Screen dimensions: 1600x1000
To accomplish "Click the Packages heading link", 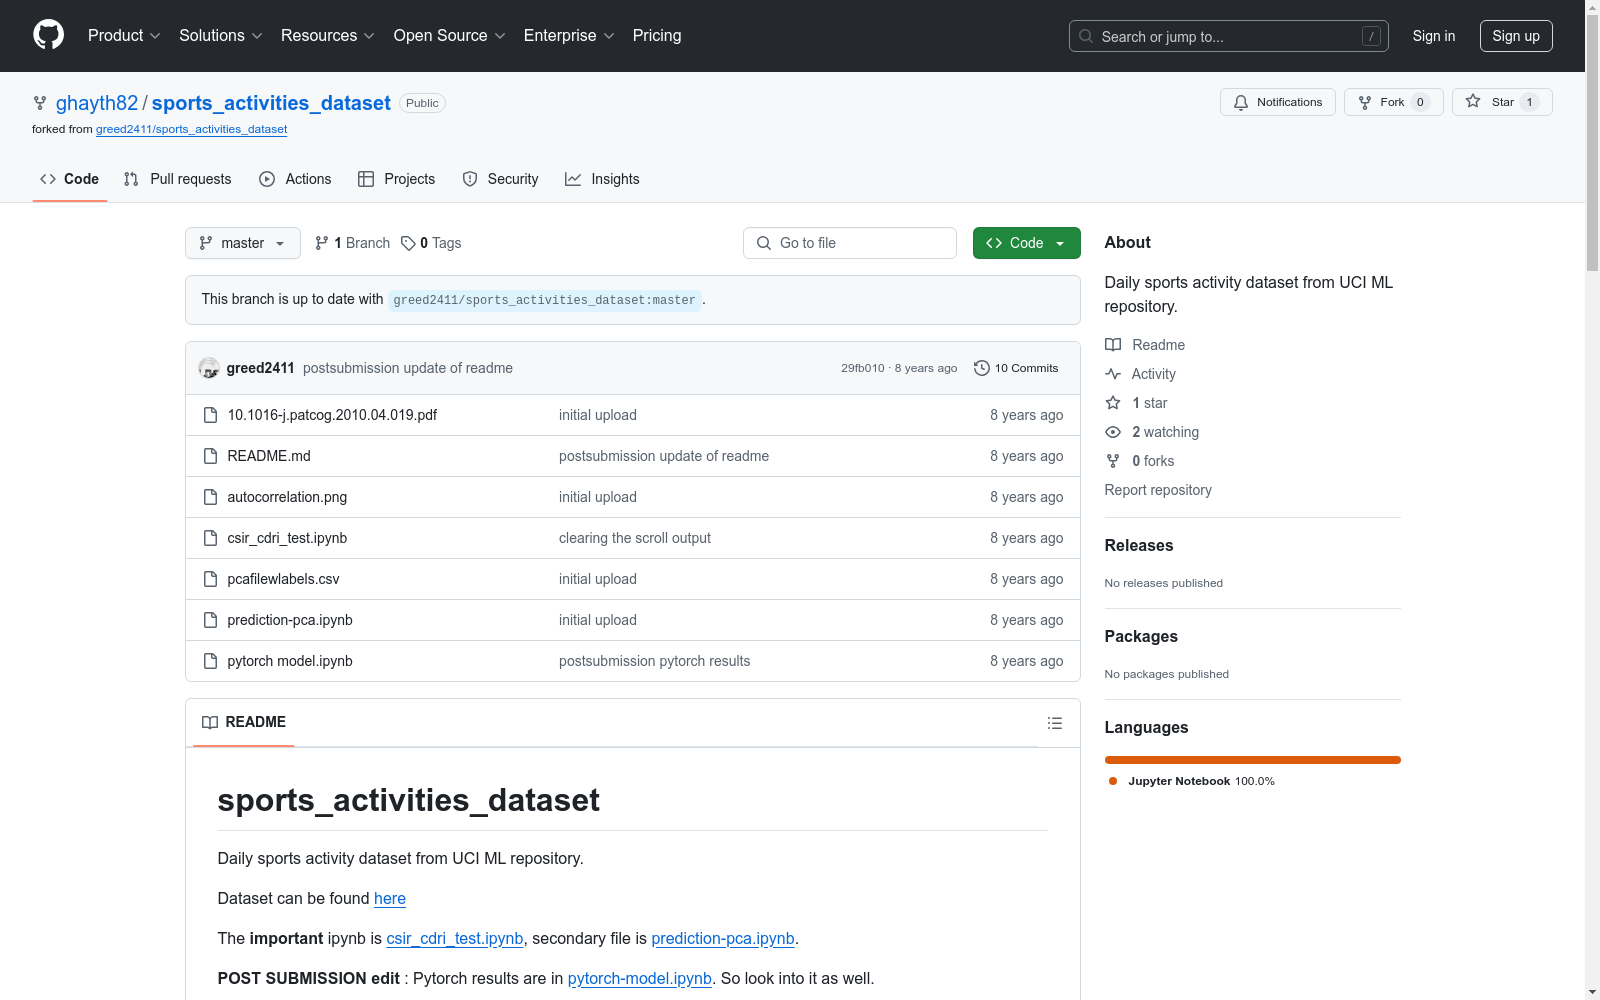I will (1141, 636).
